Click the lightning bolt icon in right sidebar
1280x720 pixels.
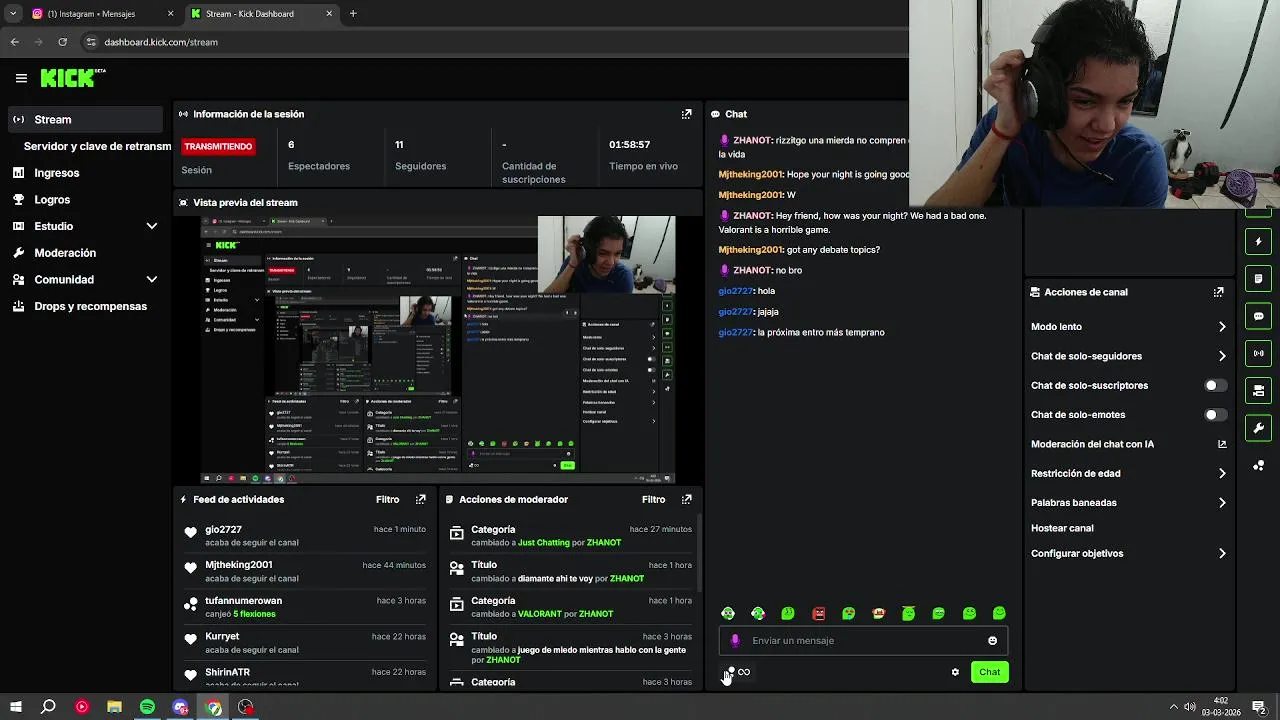point(1259,241)
